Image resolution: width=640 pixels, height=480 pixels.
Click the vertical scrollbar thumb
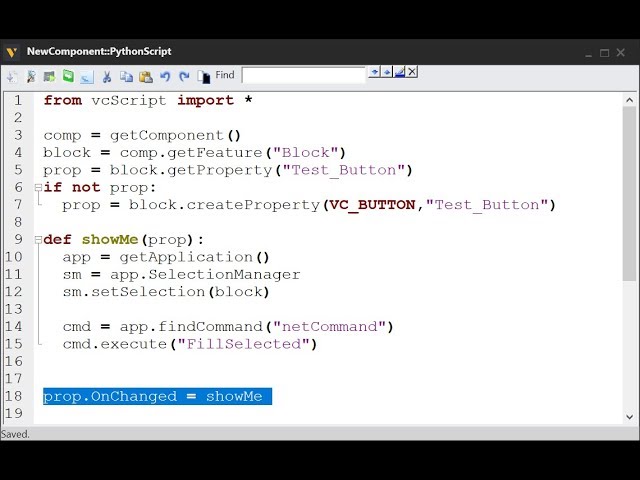pyautogui.click(x=629, y=194)
